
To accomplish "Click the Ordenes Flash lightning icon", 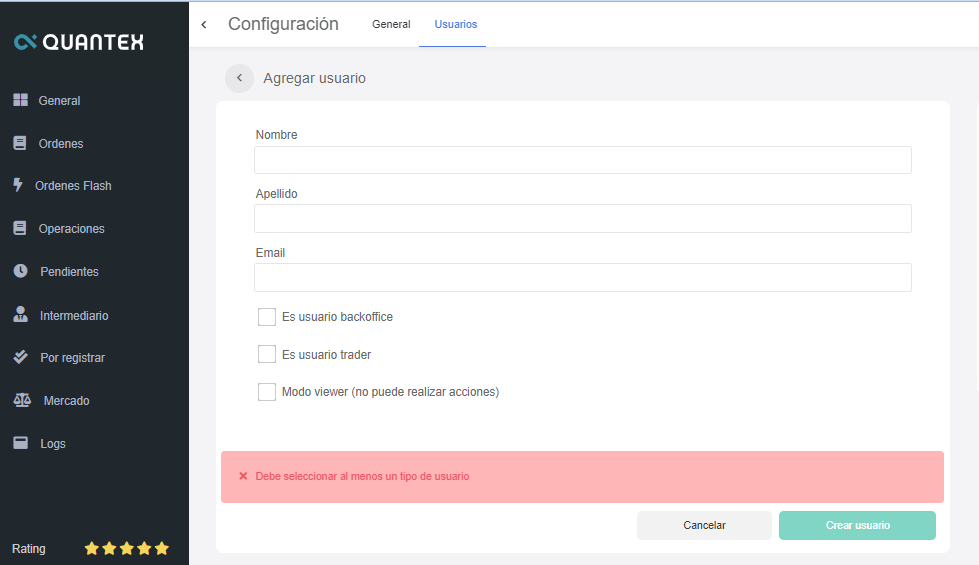I will [x=18, y=185].
